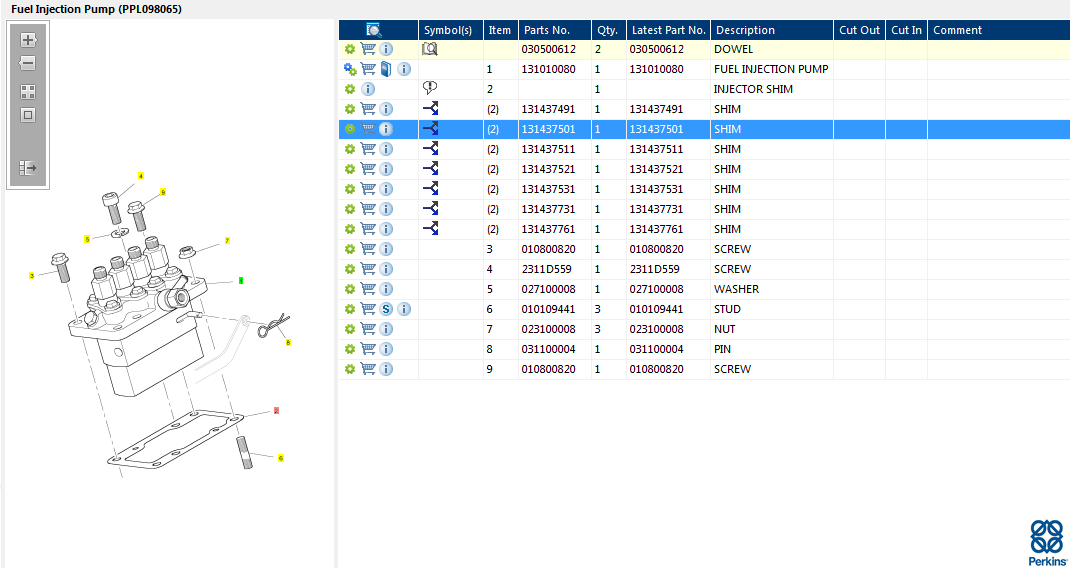Click the list export arrow icon
The height and width of the screenshot is (568, 1070).
point(28,168)
